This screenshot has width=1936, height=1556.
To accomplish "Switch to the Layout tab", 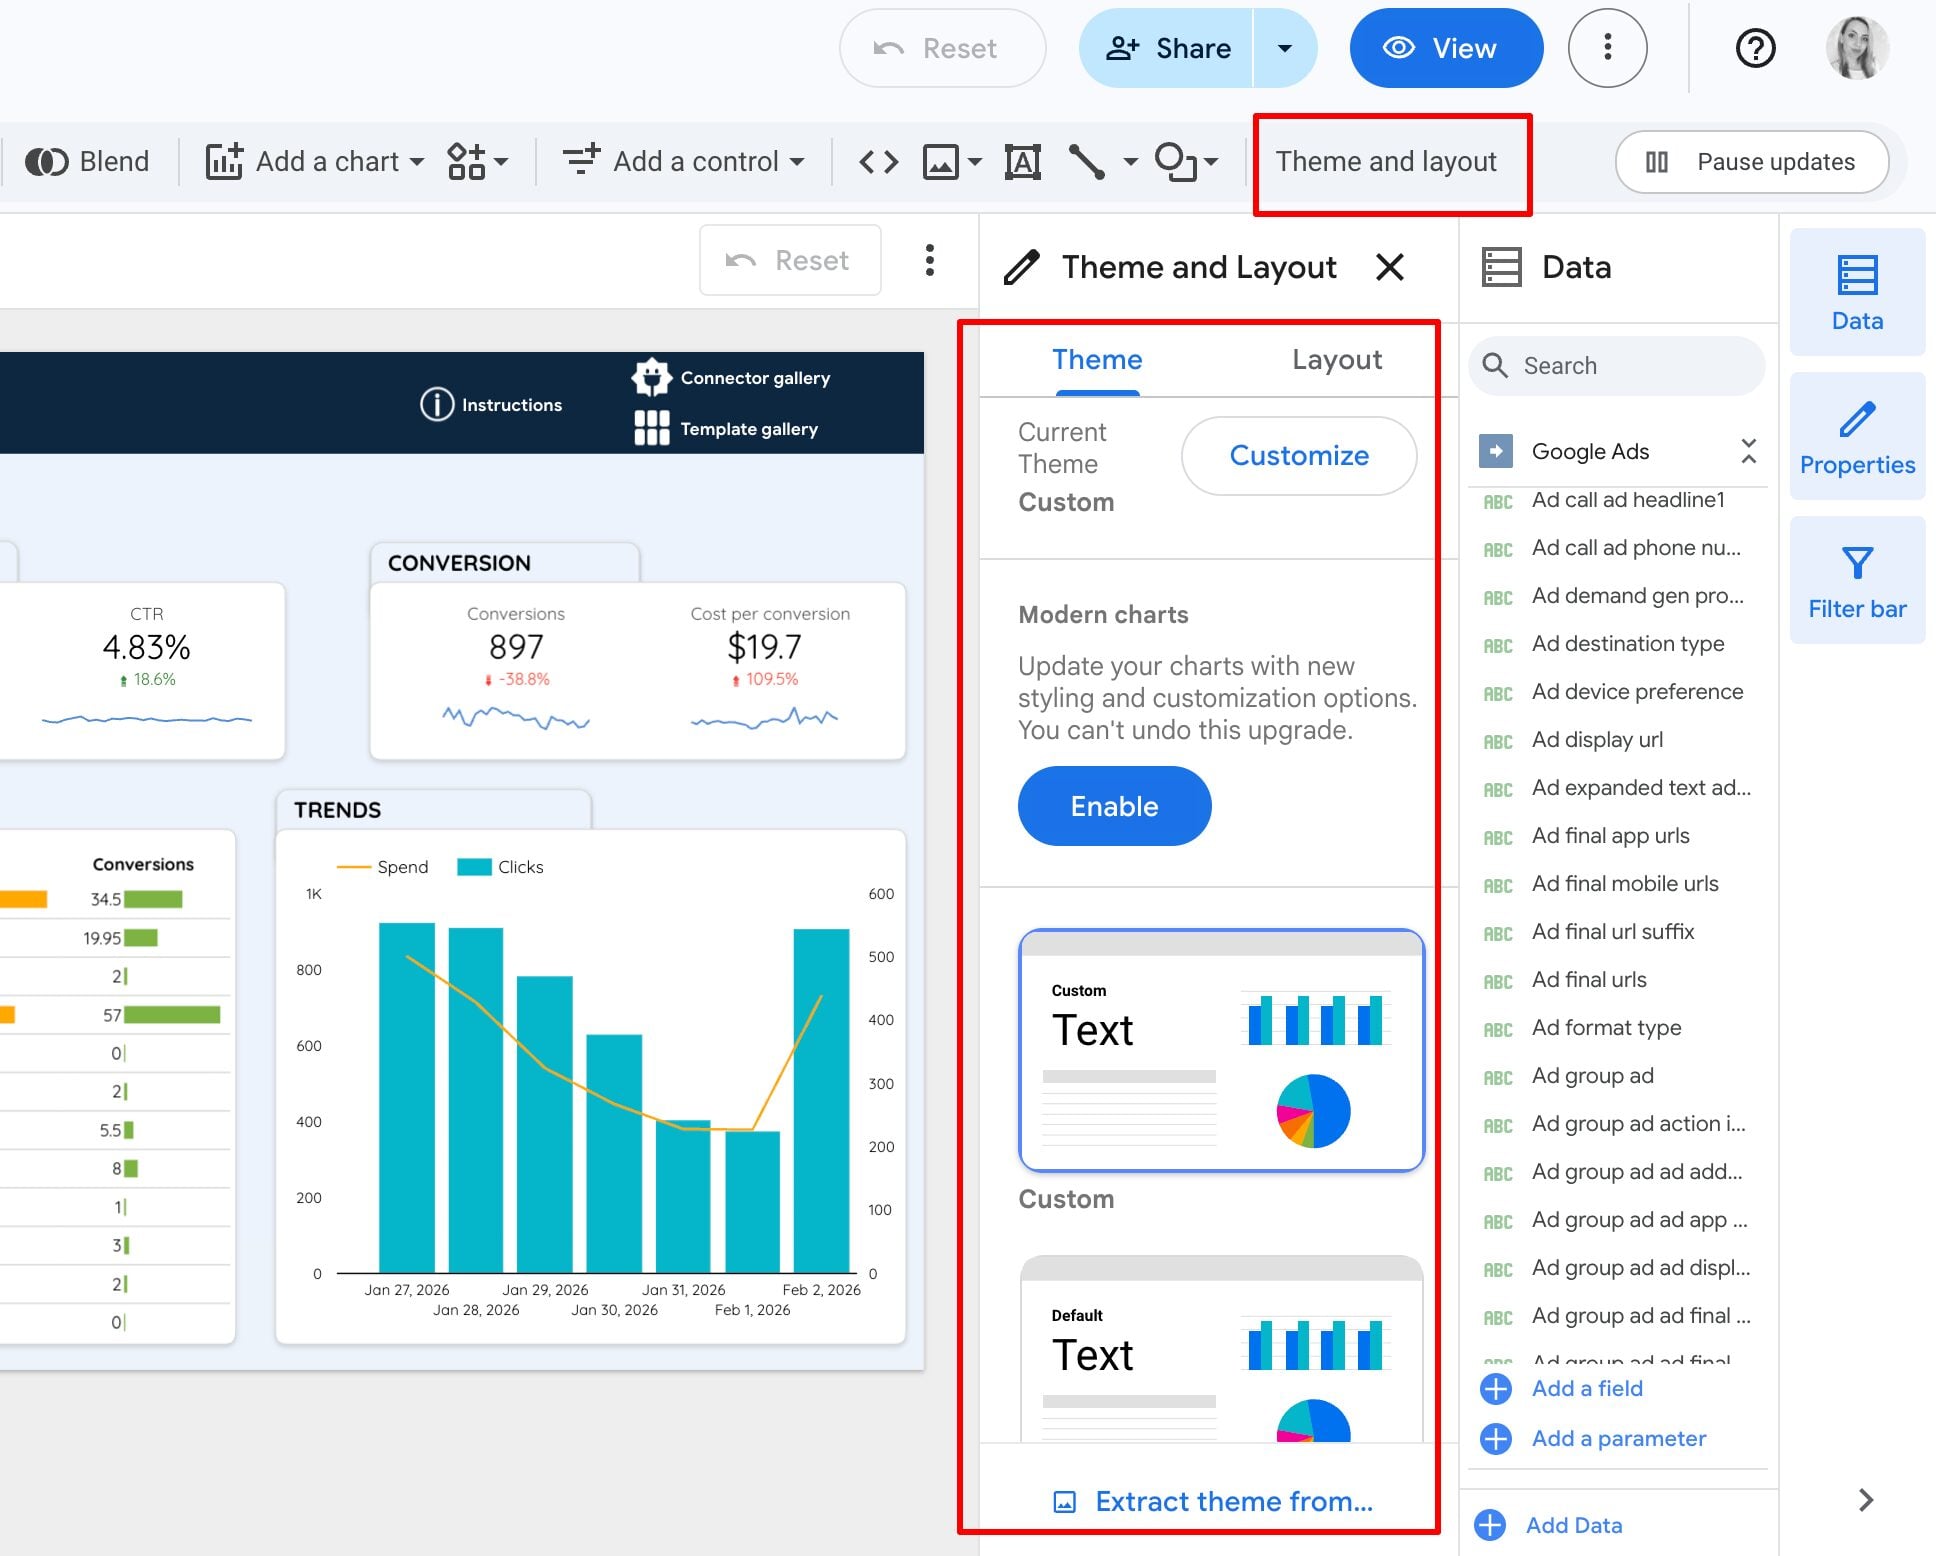I will [x=1336, y=359].
